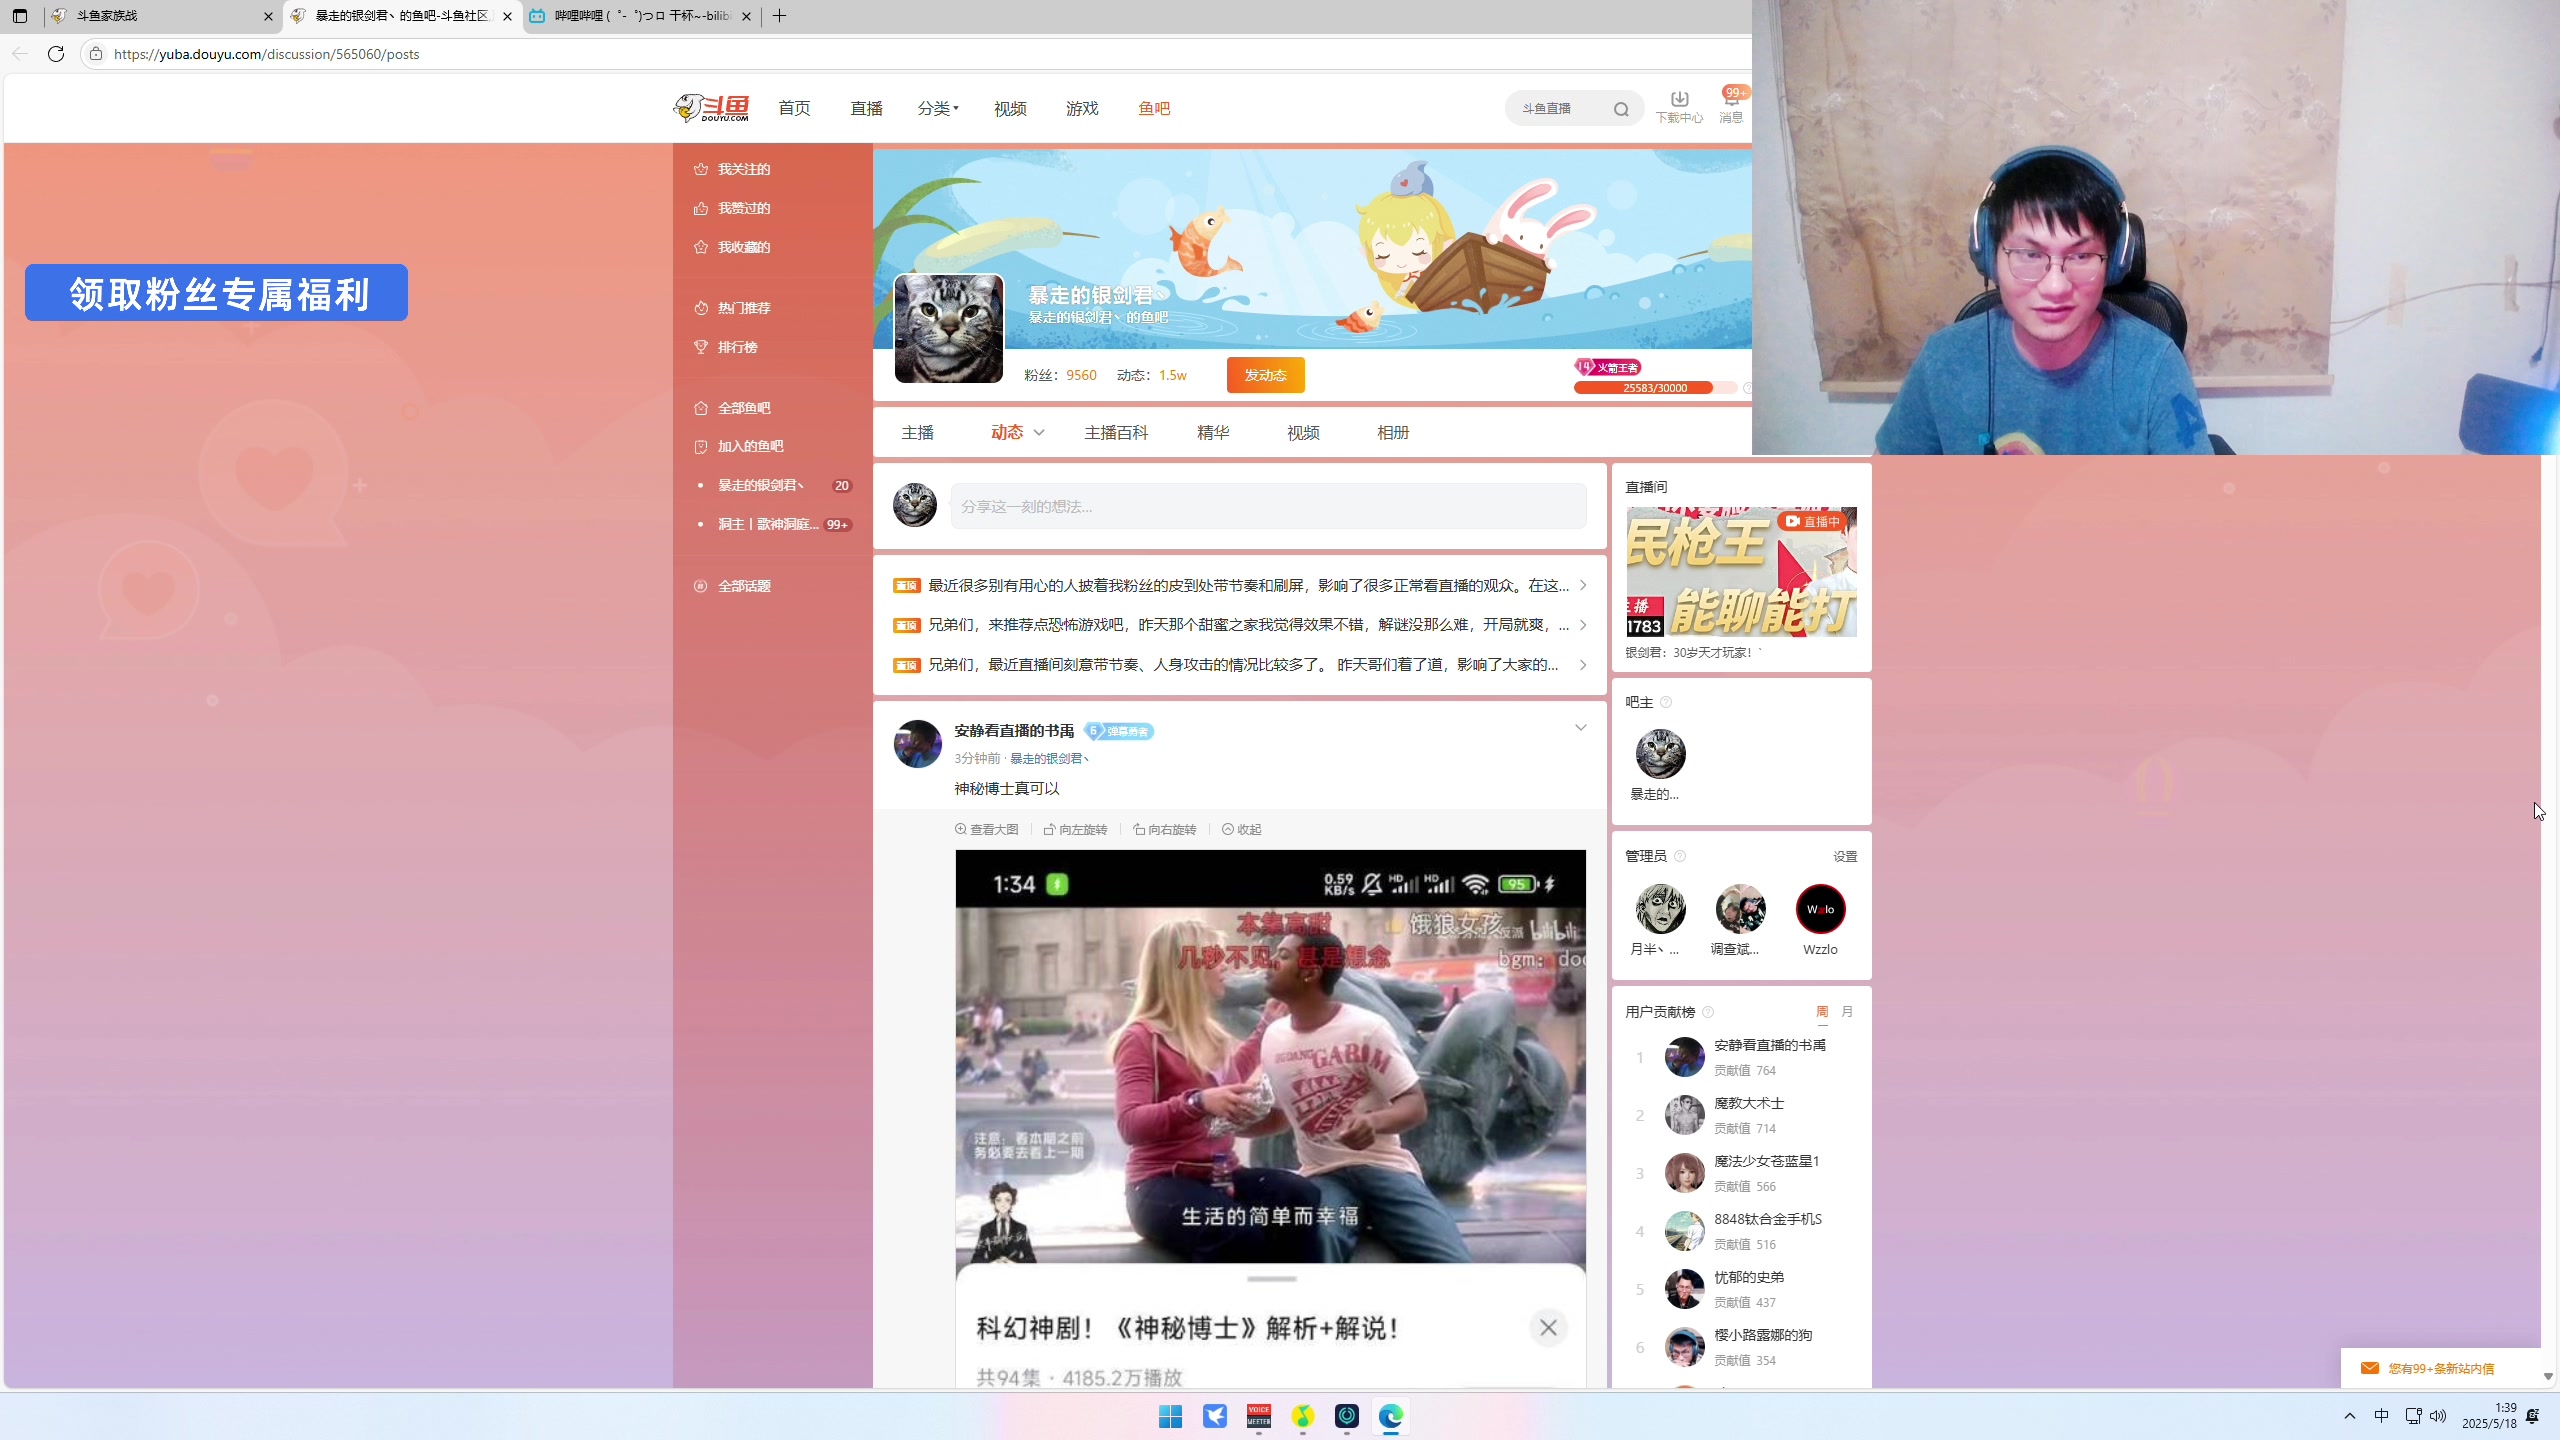2560x1440 pixels.
Task: Open 直播 in the top navigation
Action: (x=867, y=108)
